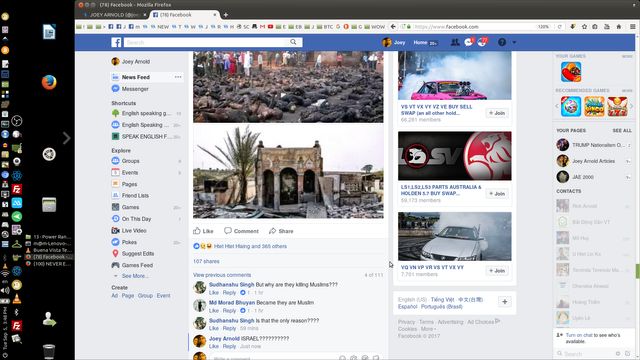Expand View previous comments

(x=222, y=275)
